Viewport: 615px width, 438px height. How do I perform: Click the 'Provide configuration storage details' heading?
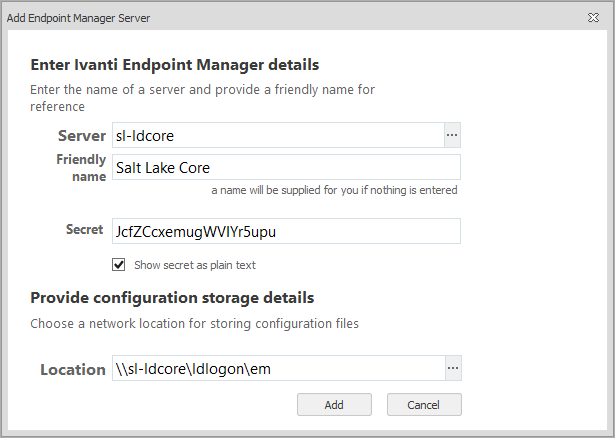[172, 298]
